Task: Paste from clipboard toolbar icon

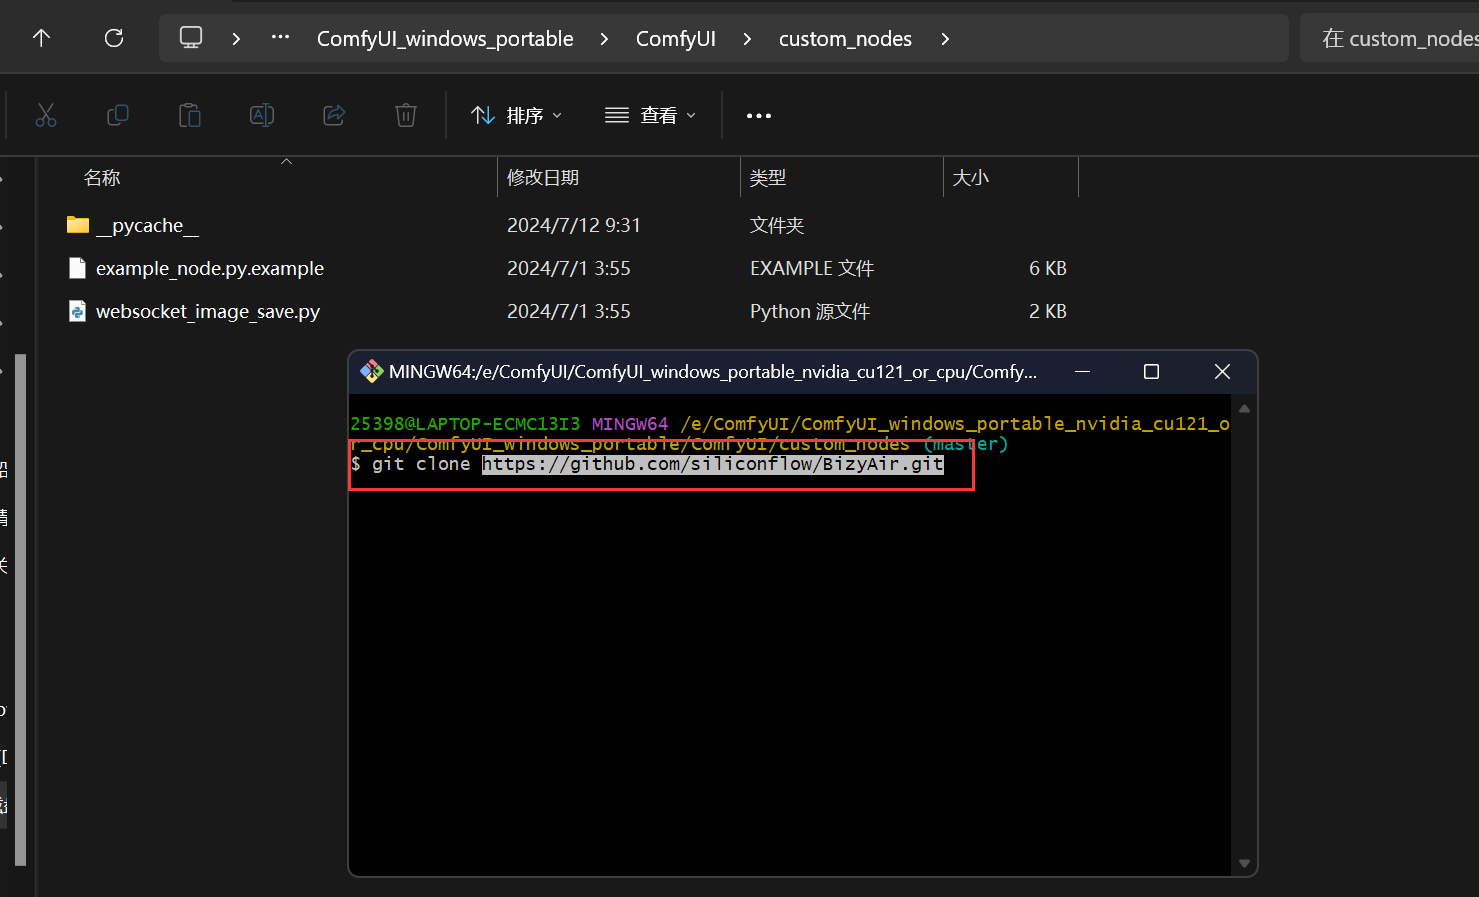Action: tap(190, 115)
